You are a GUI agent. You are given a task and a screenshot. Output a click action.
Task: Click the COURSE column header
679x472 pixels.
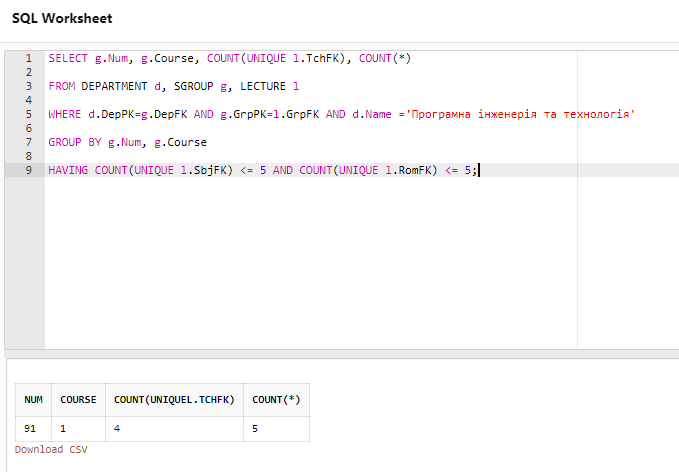pos(78,400)
